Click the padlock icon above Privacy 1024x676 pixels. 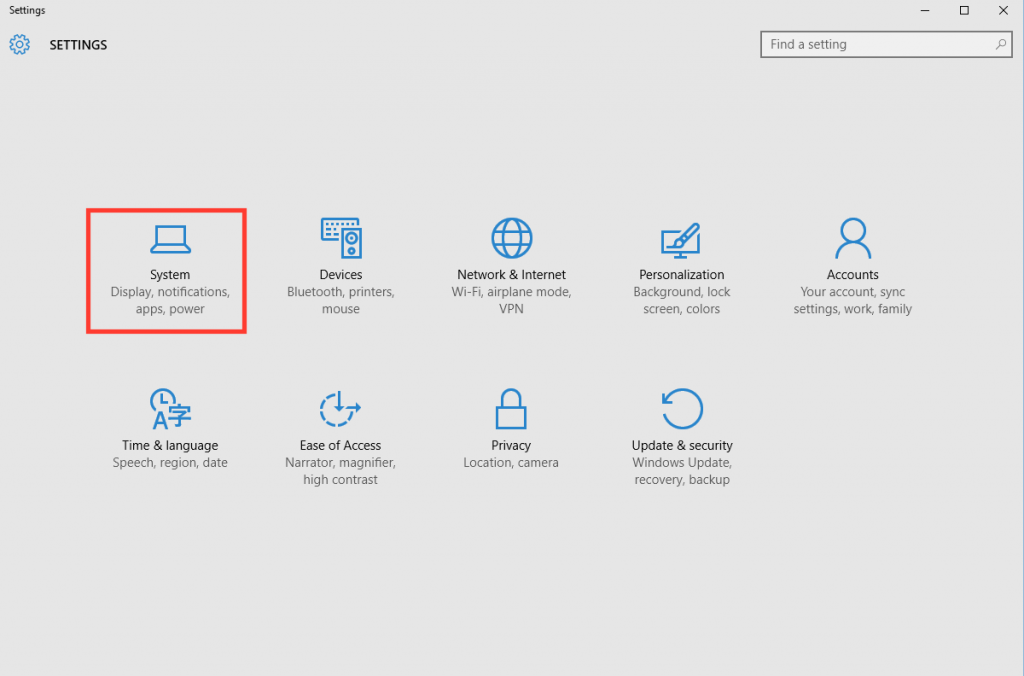click(511, 408)
